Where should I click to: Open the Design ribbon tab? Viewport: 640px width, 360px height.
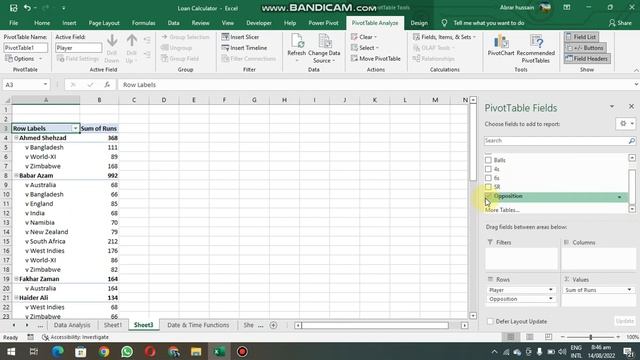tap(419, 23)
